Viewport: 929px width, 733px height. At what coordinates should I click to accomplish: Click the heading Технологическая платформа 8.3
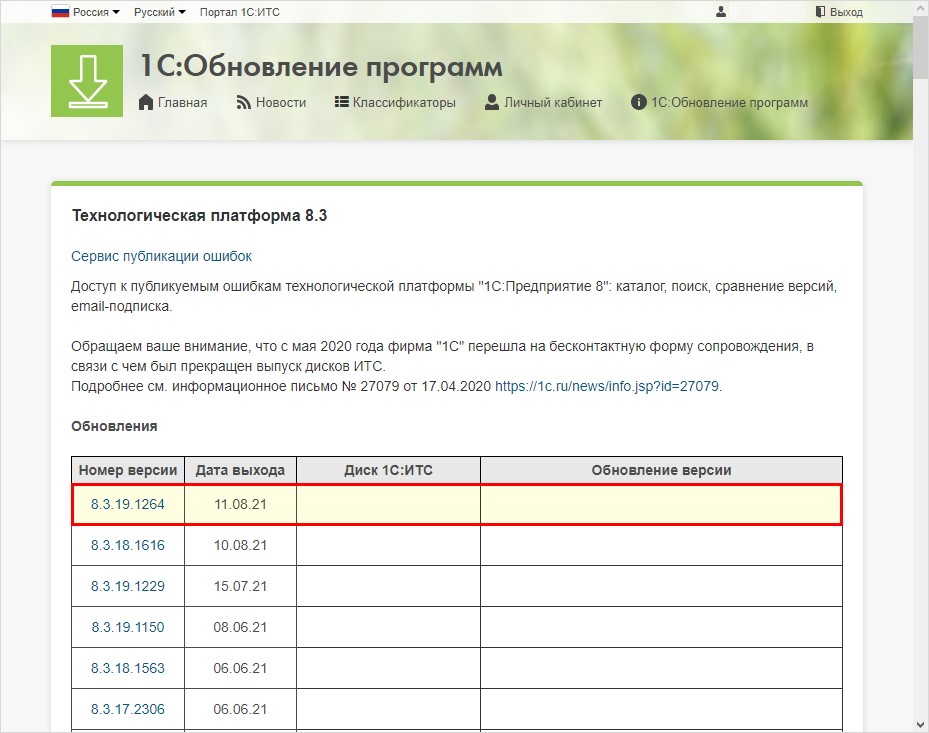199,216
